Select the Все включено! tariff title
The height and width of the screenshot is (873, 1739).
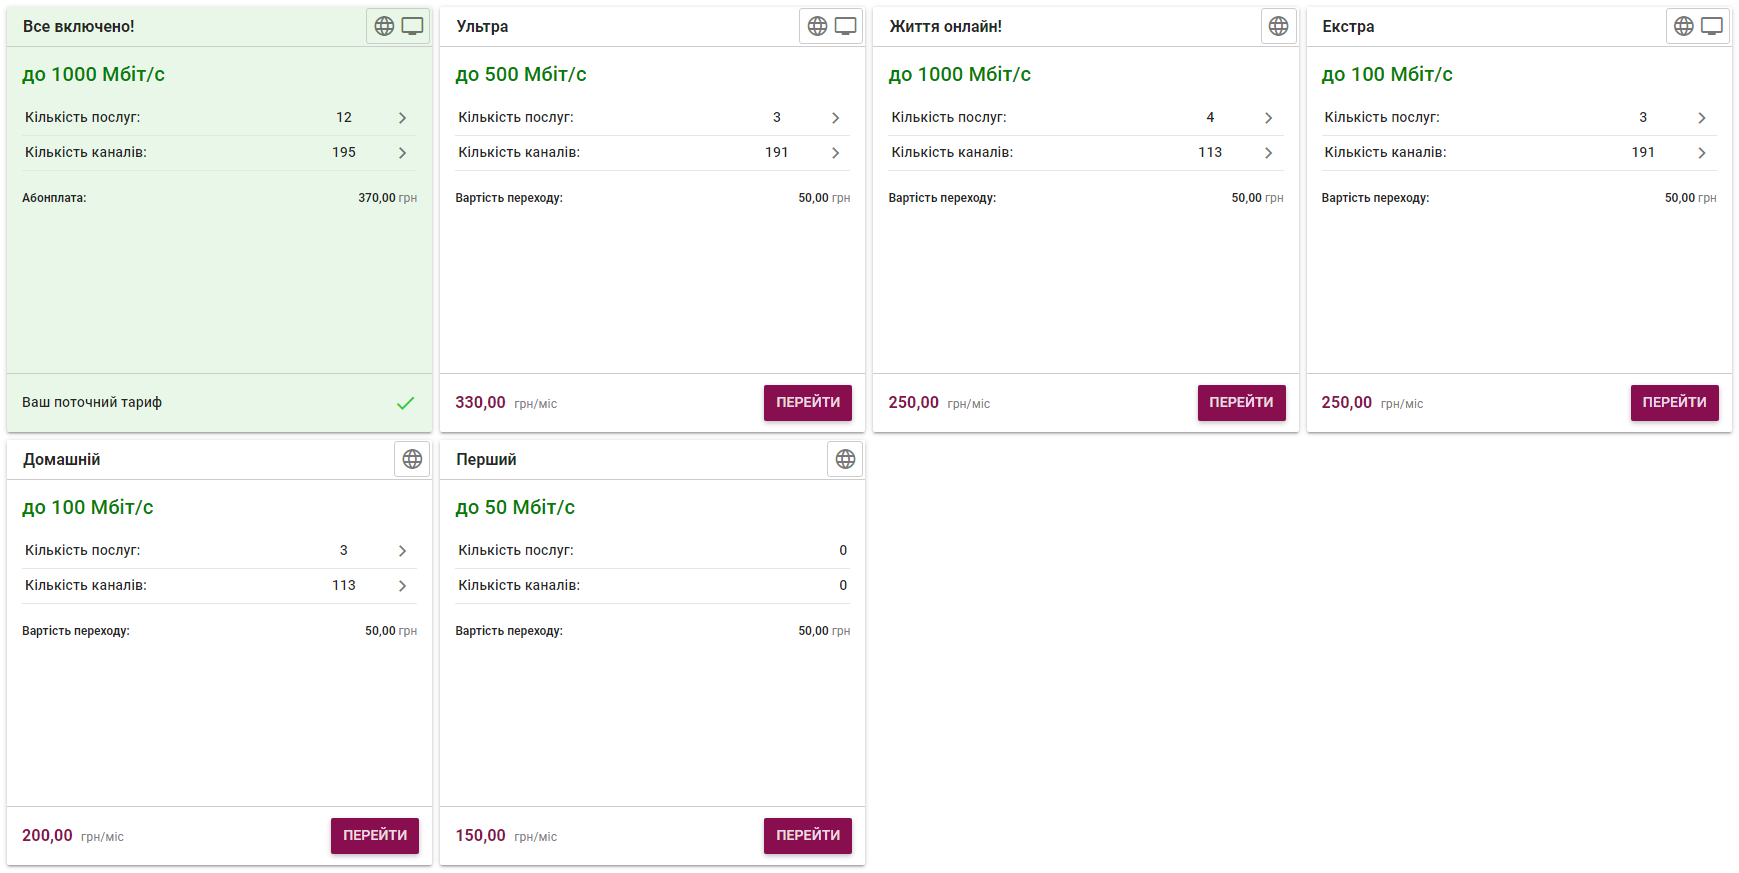(x=79, y=26)
